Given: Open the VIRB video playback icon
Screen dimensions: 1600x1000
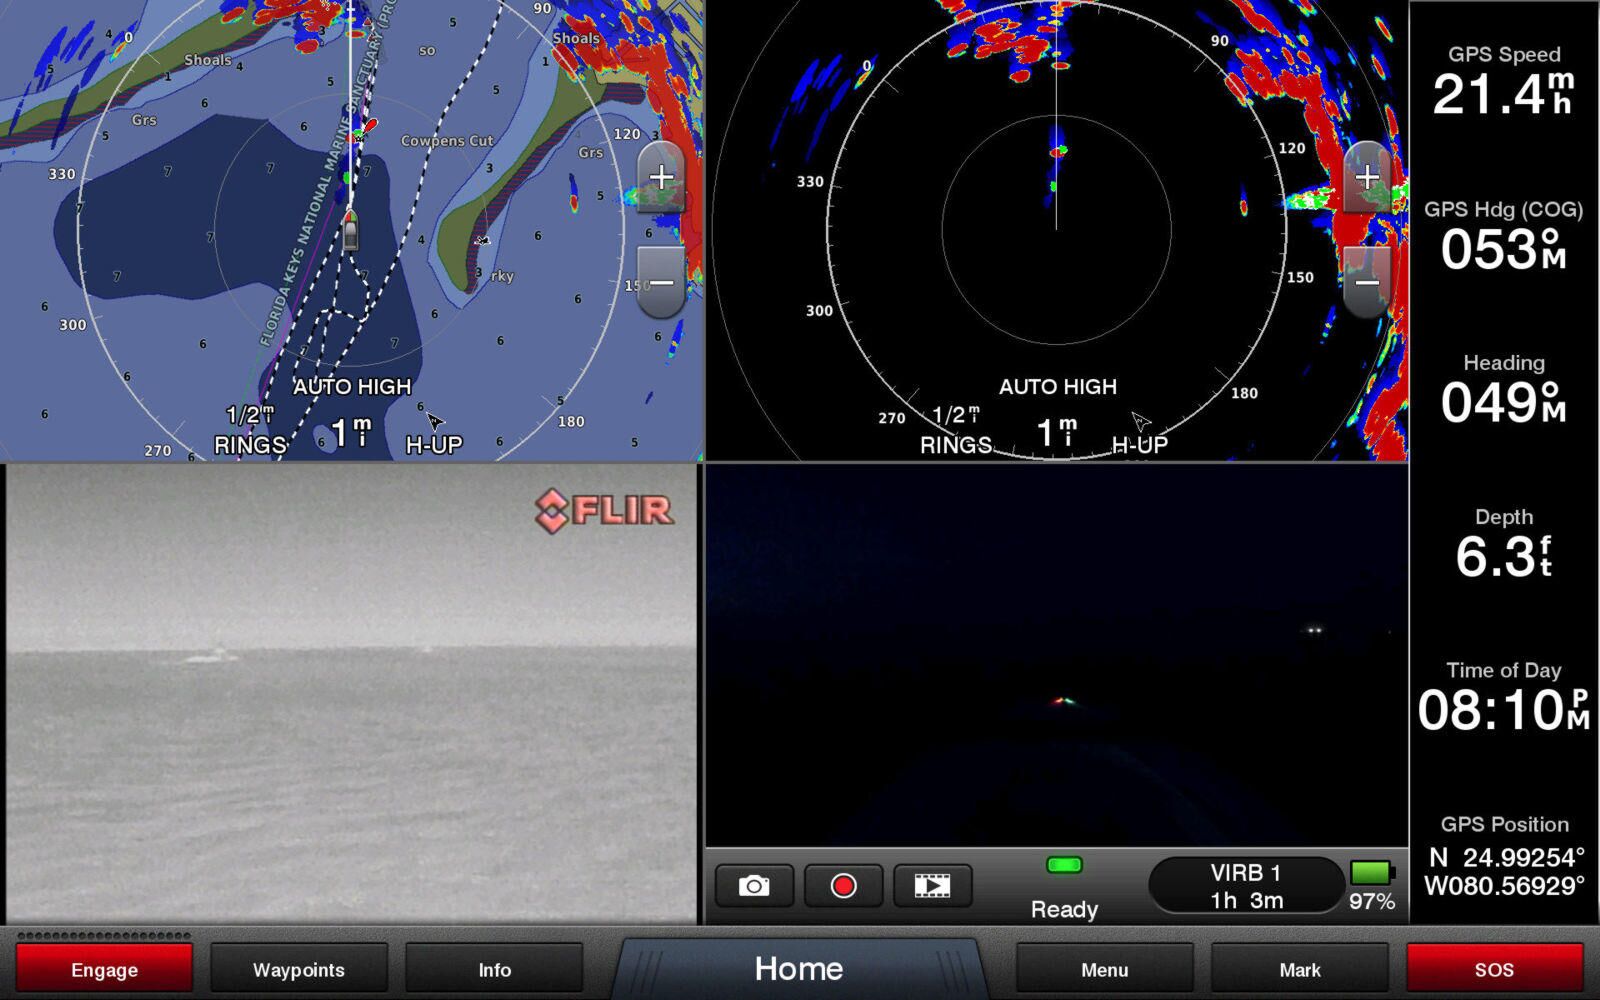Looking at the screenshot, I should (932, 886).
